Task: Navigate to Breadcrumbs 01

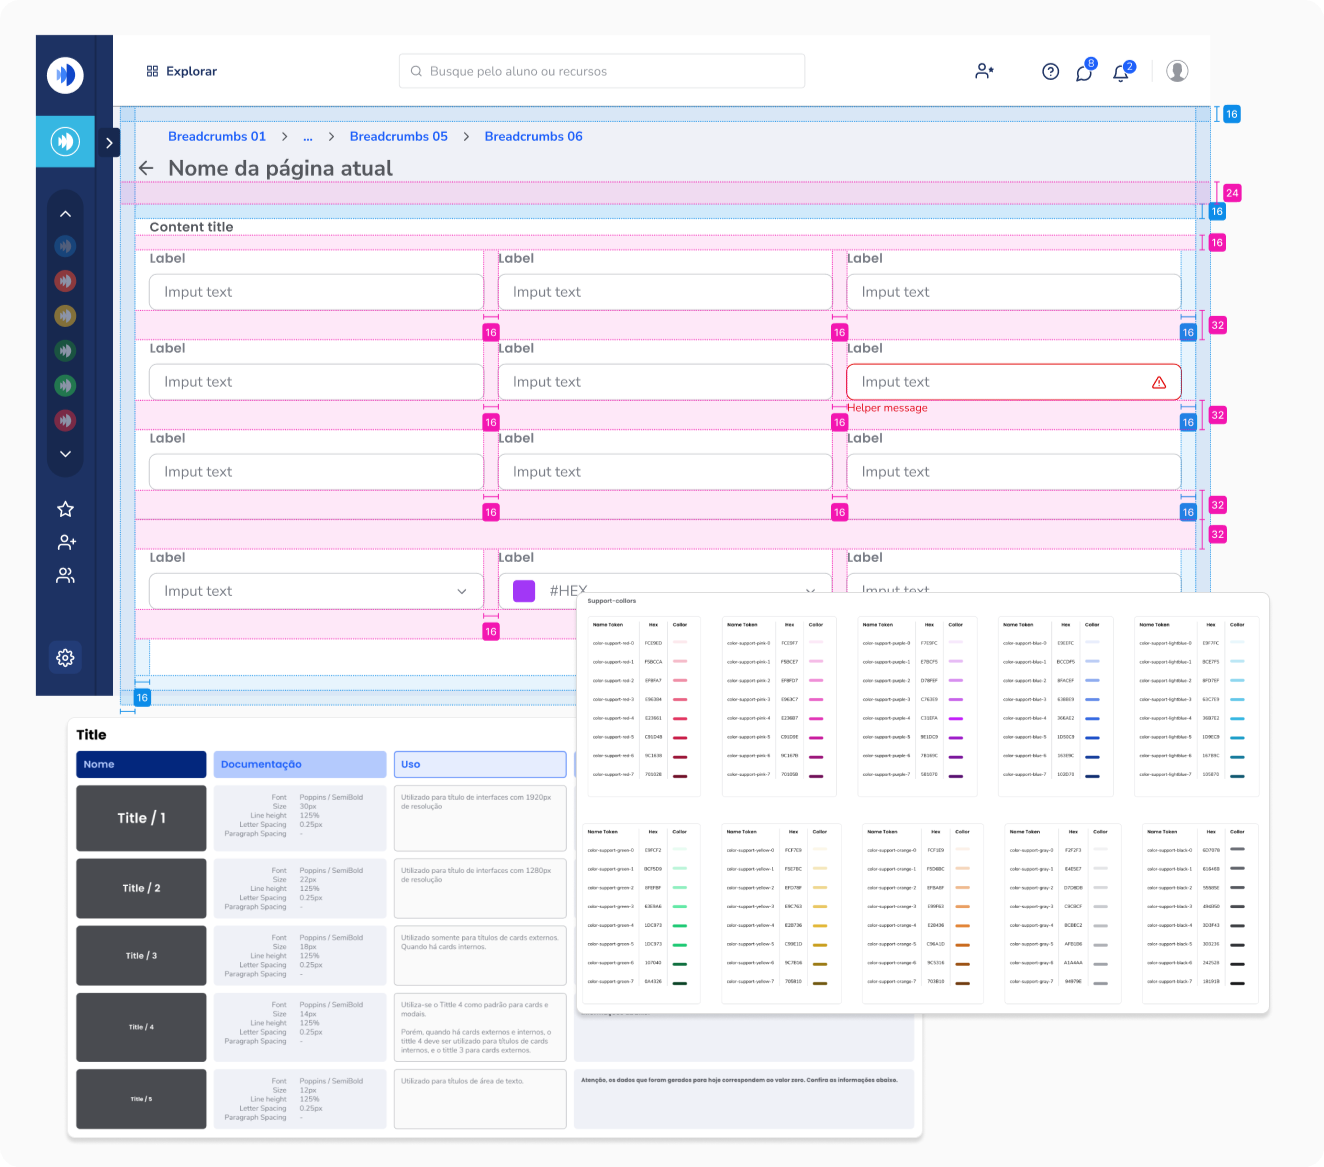Action: pos(217,136)
